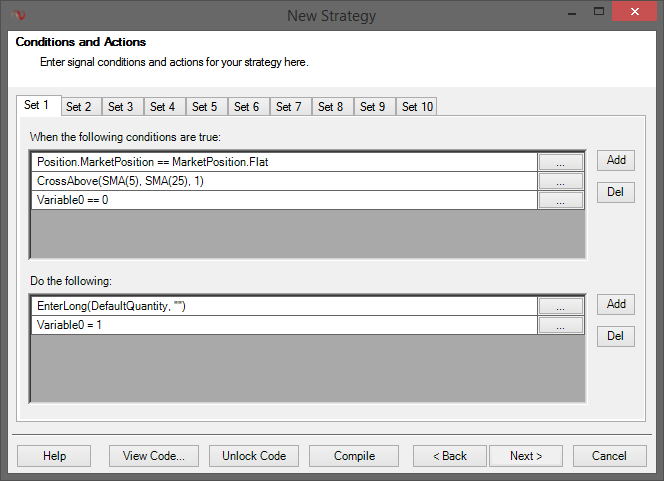Screen dimensions: 664x481
Task: Switch to the Set 5 tab
Action: pos(205,107)
